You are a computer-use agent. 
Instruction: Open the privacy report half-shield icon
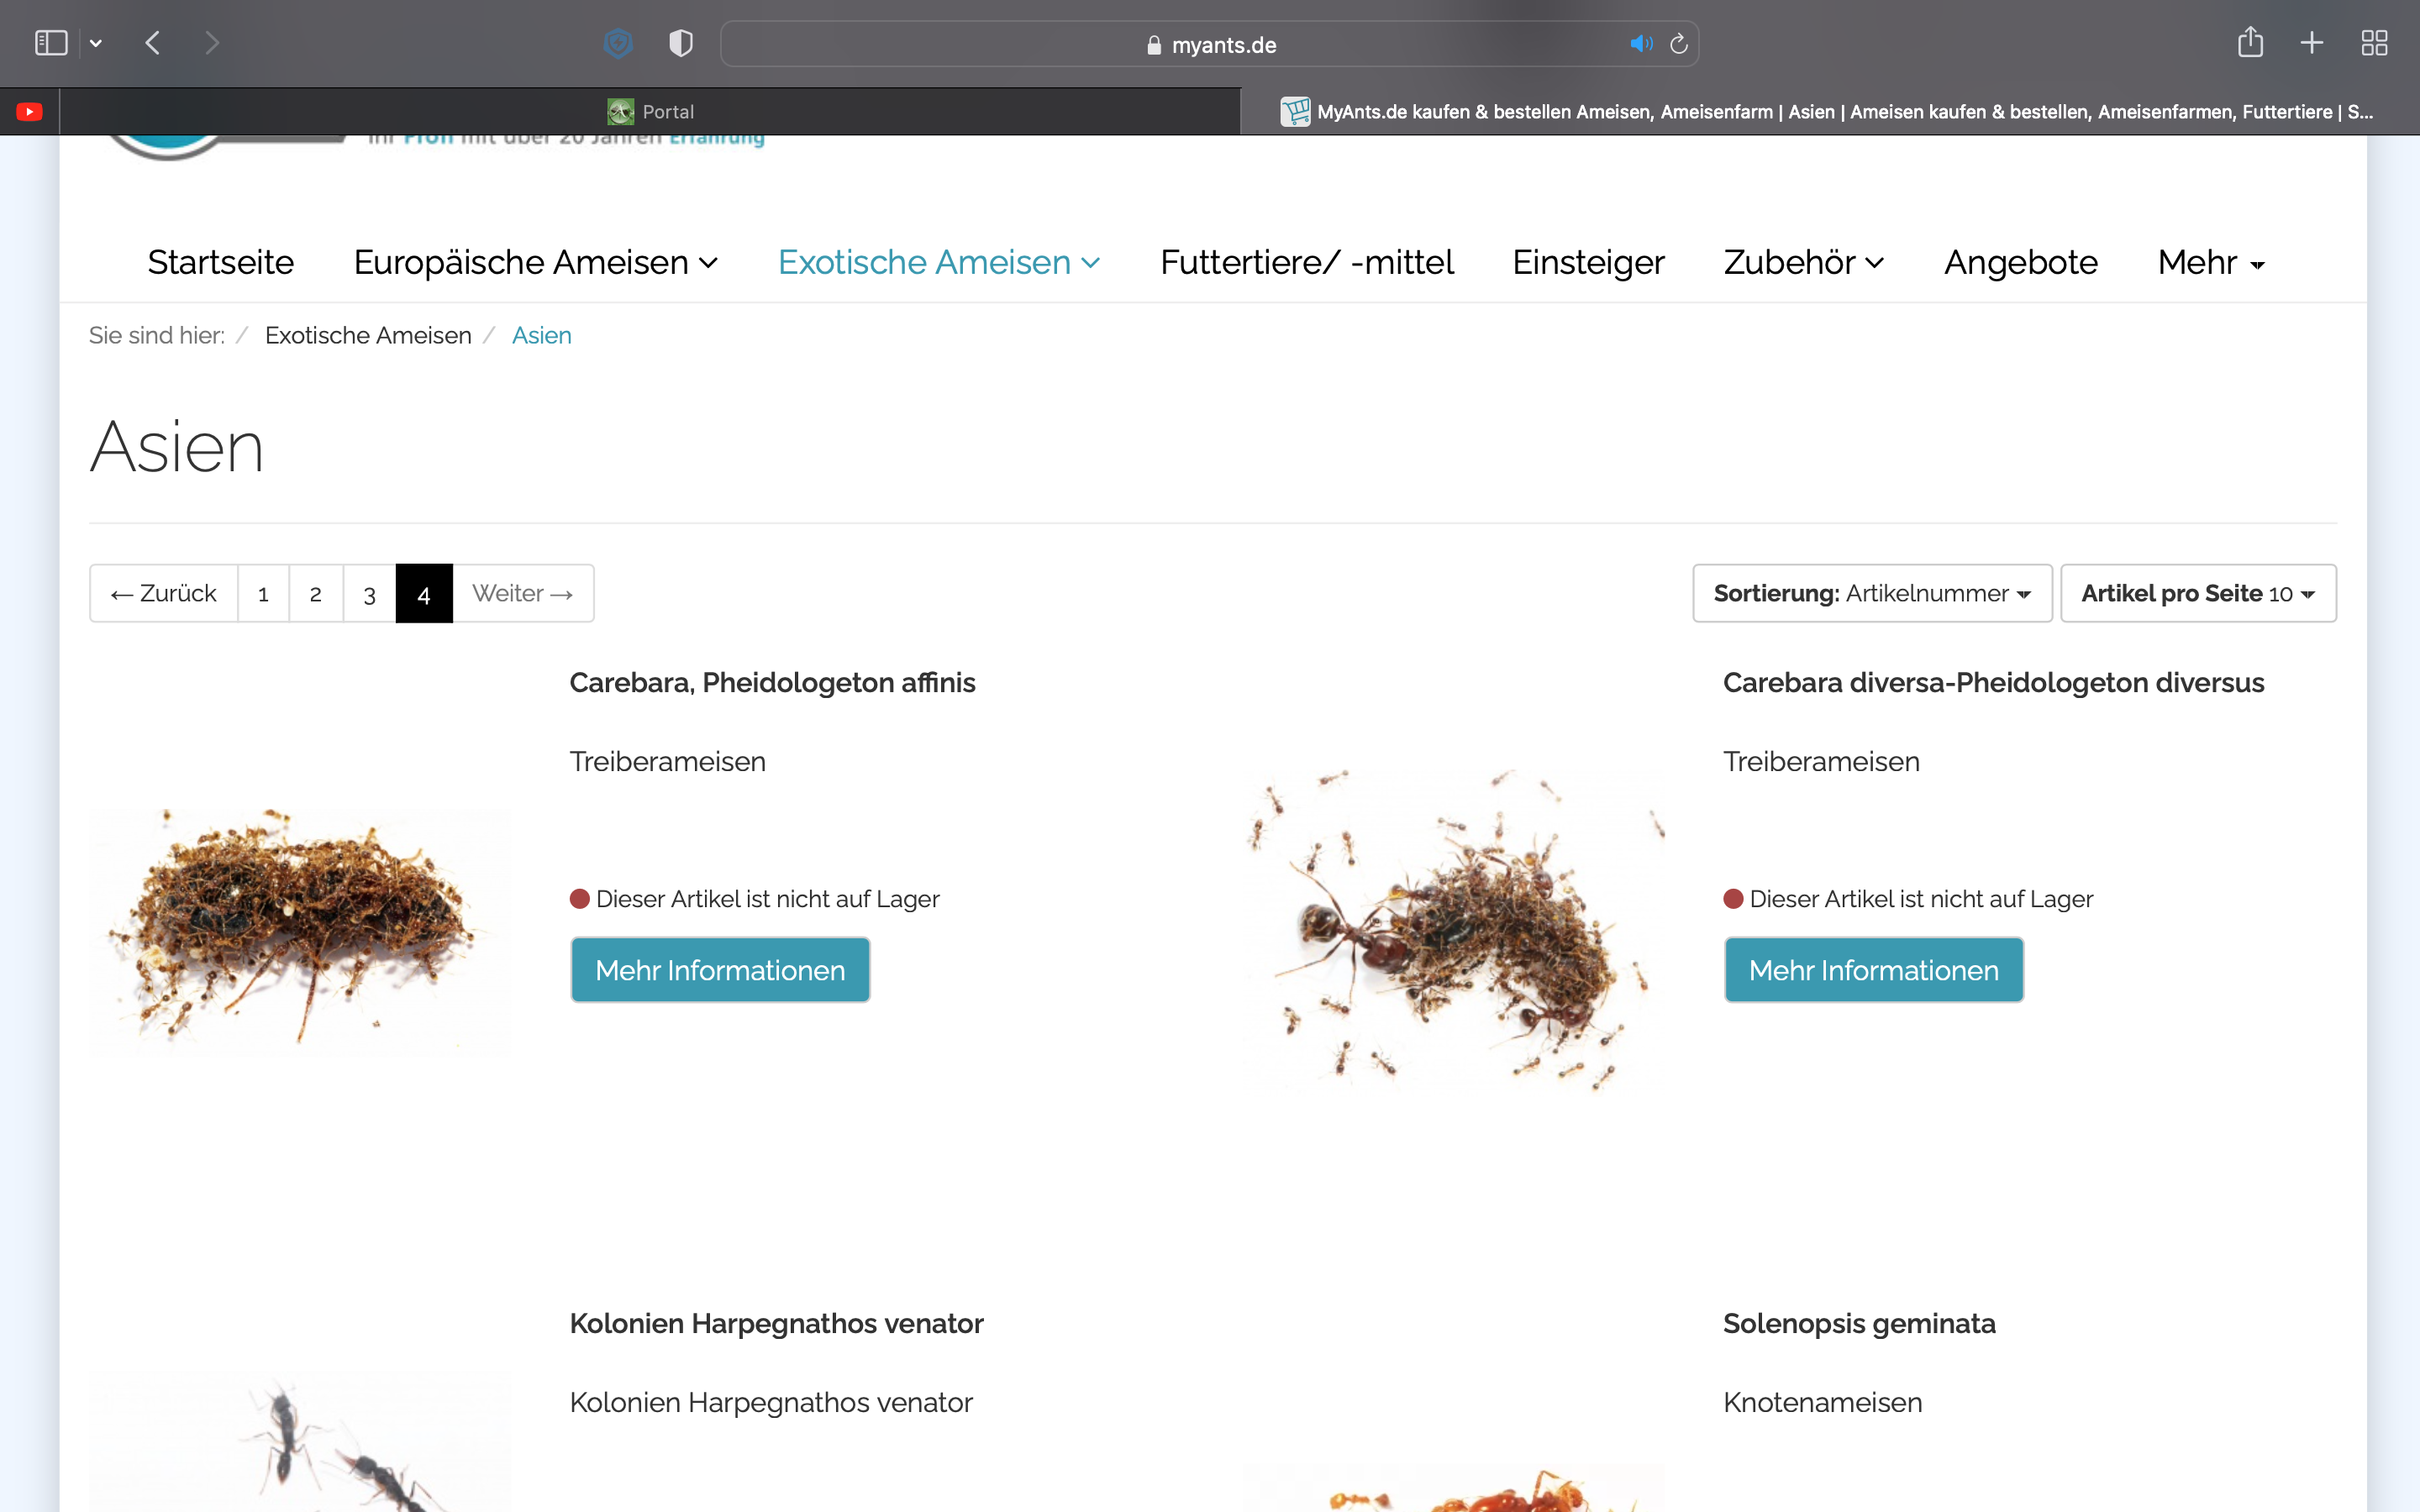(x=681, y=43)
